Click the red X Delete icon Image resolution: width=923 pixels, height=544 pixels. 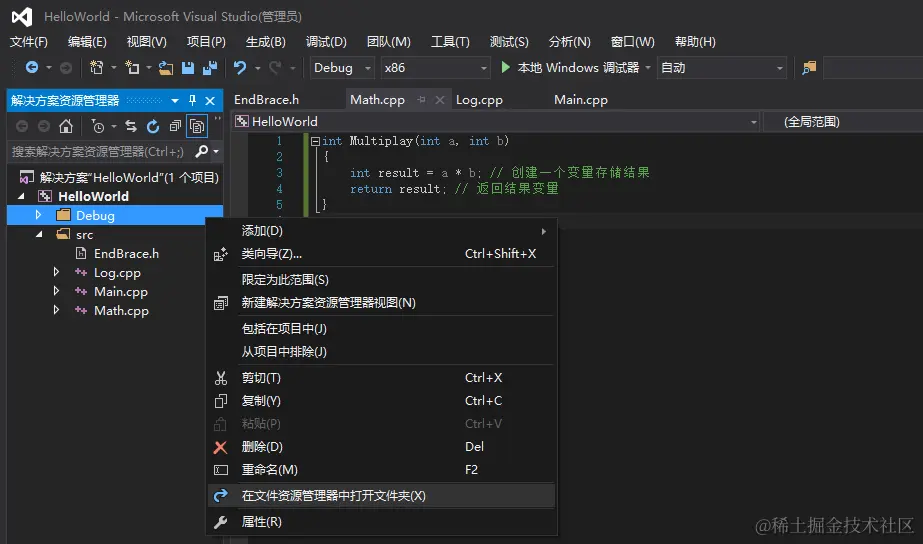tap(220, 447)
